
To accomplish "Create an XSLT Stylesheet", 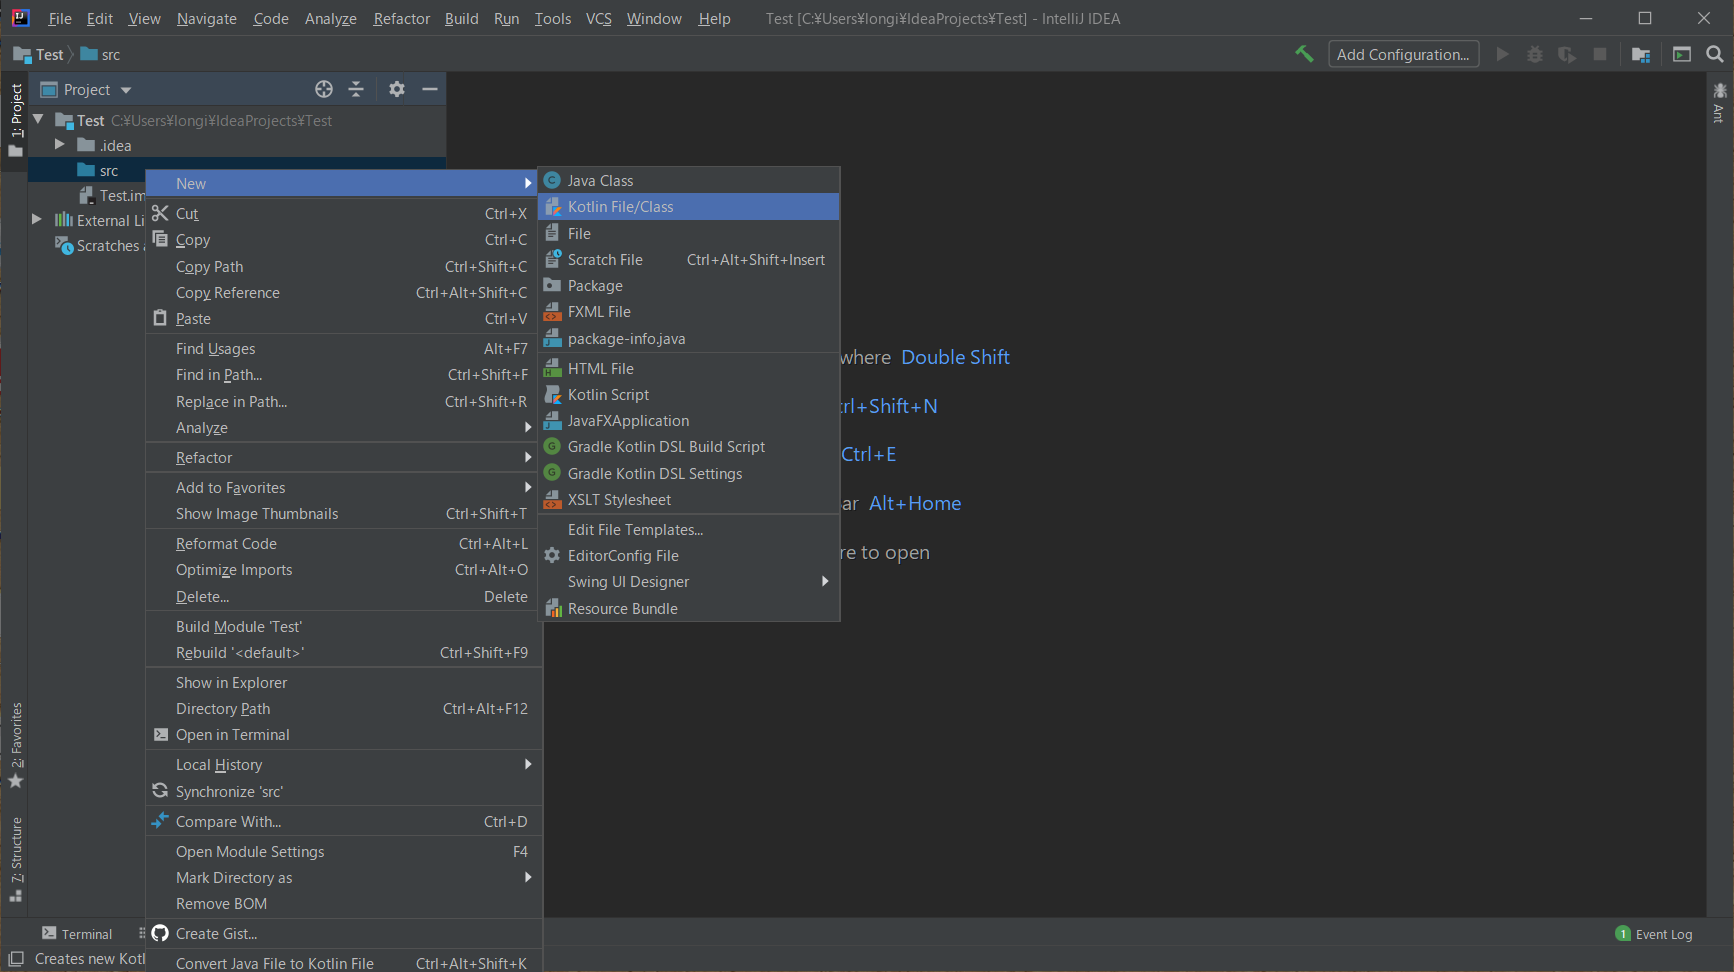I will point(688,499).
